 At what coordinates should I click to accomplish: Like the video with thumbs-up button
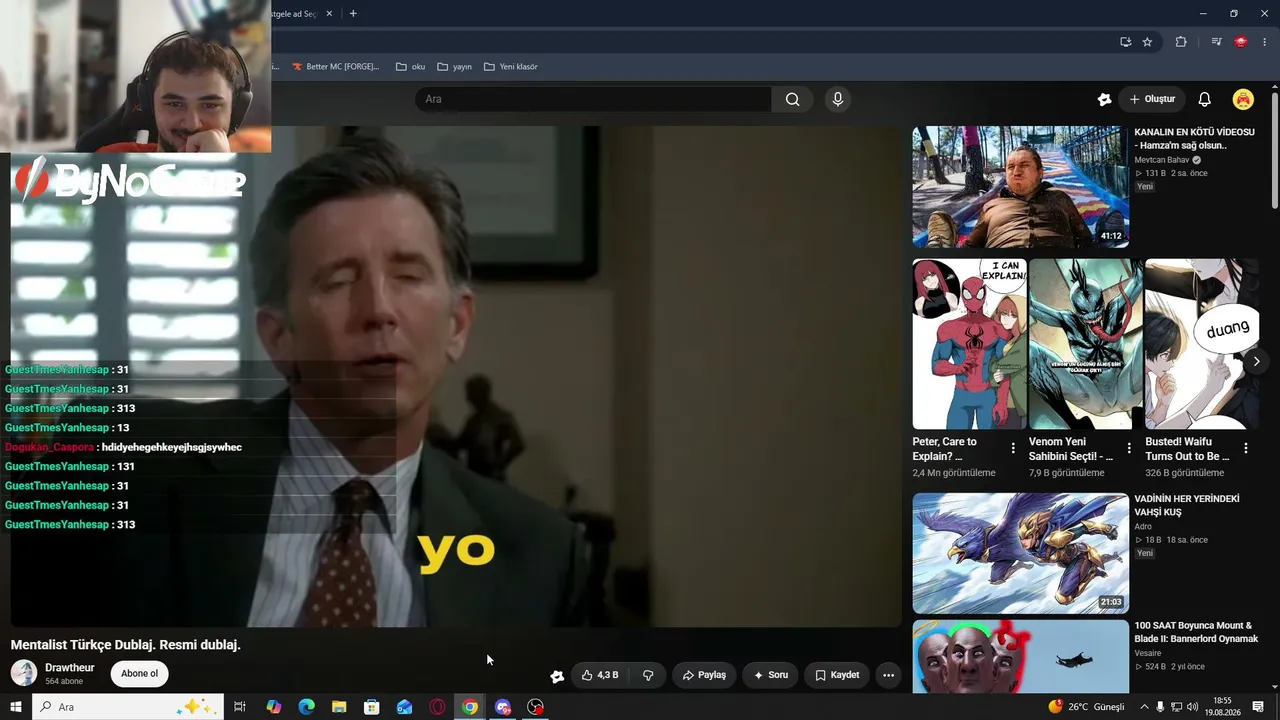(x=600, y=675)
